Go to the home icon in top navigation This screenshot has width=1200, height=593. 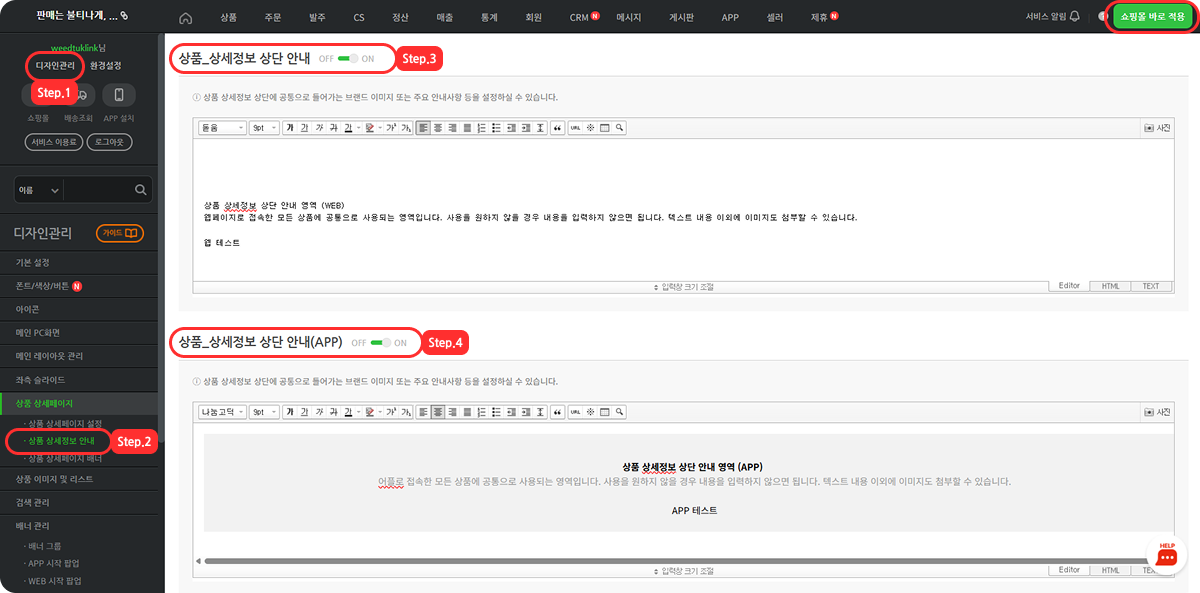pos(185,18)
